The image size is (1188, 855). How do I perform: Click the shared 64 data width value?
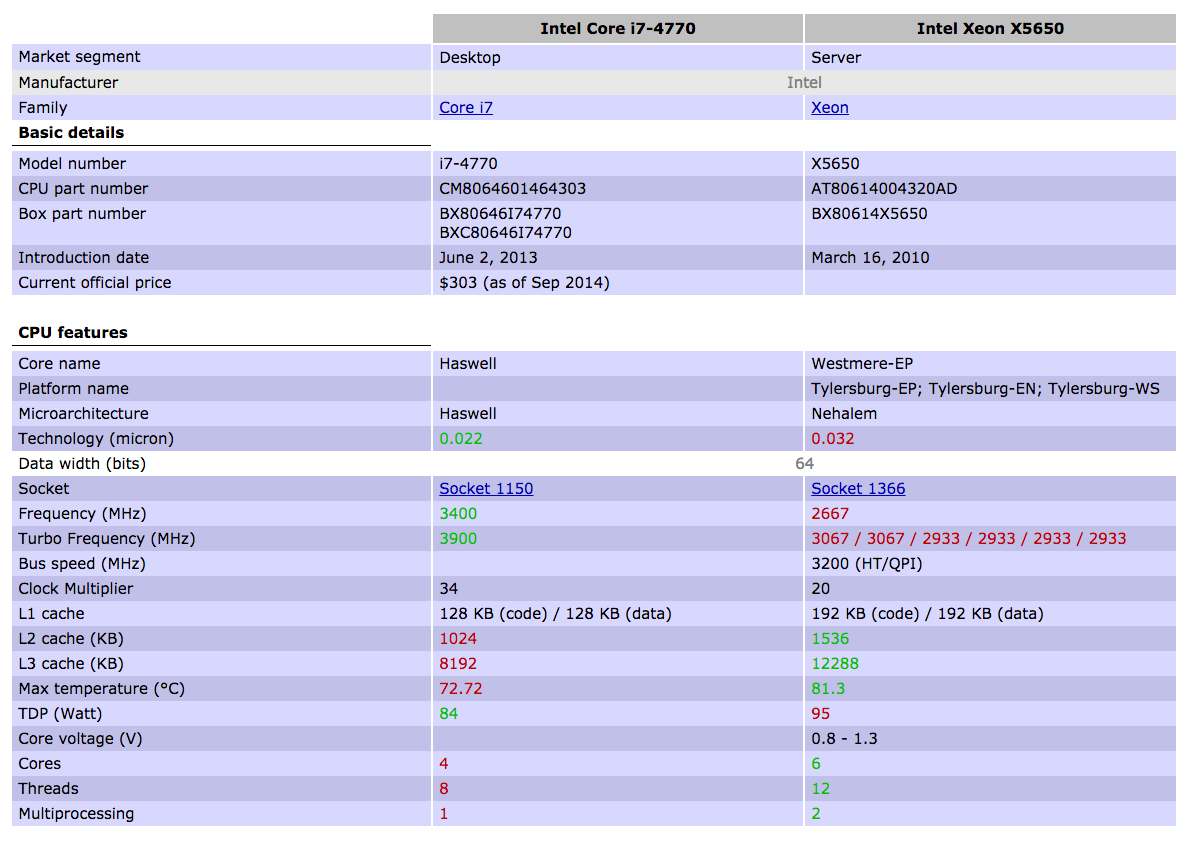point(804,464)
